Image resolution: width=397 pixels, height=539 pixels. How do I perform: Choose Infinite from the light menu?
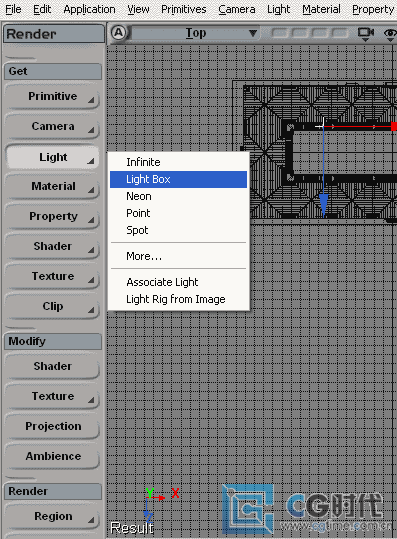[x=178, y=162]
